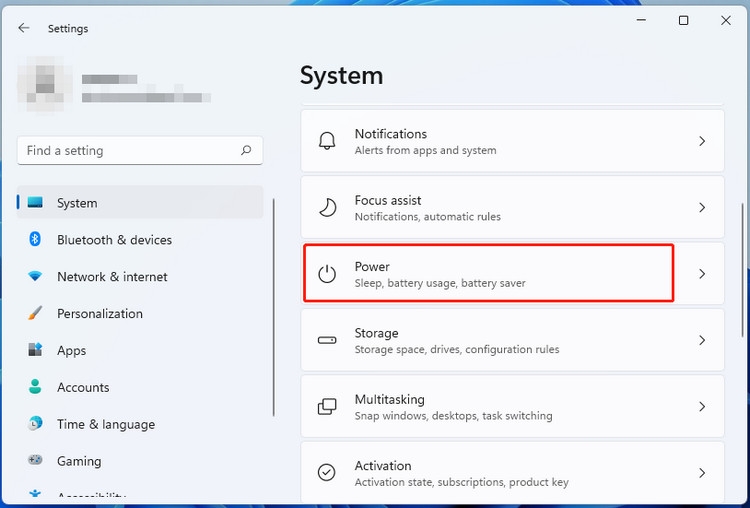Image resolution: width=750 pixels, height=508 pixels.
Task: Click the Personalization paintbrush icon
Action: (x=35, y=313)
